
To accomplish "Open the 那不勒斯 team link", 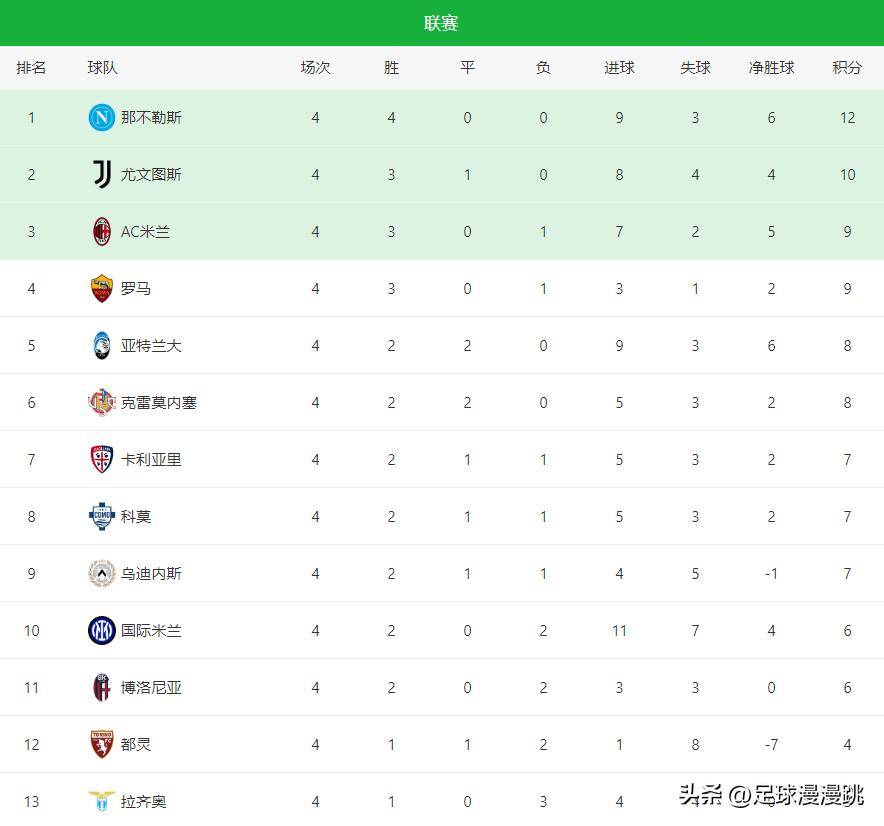I will (x=151, y=118).
